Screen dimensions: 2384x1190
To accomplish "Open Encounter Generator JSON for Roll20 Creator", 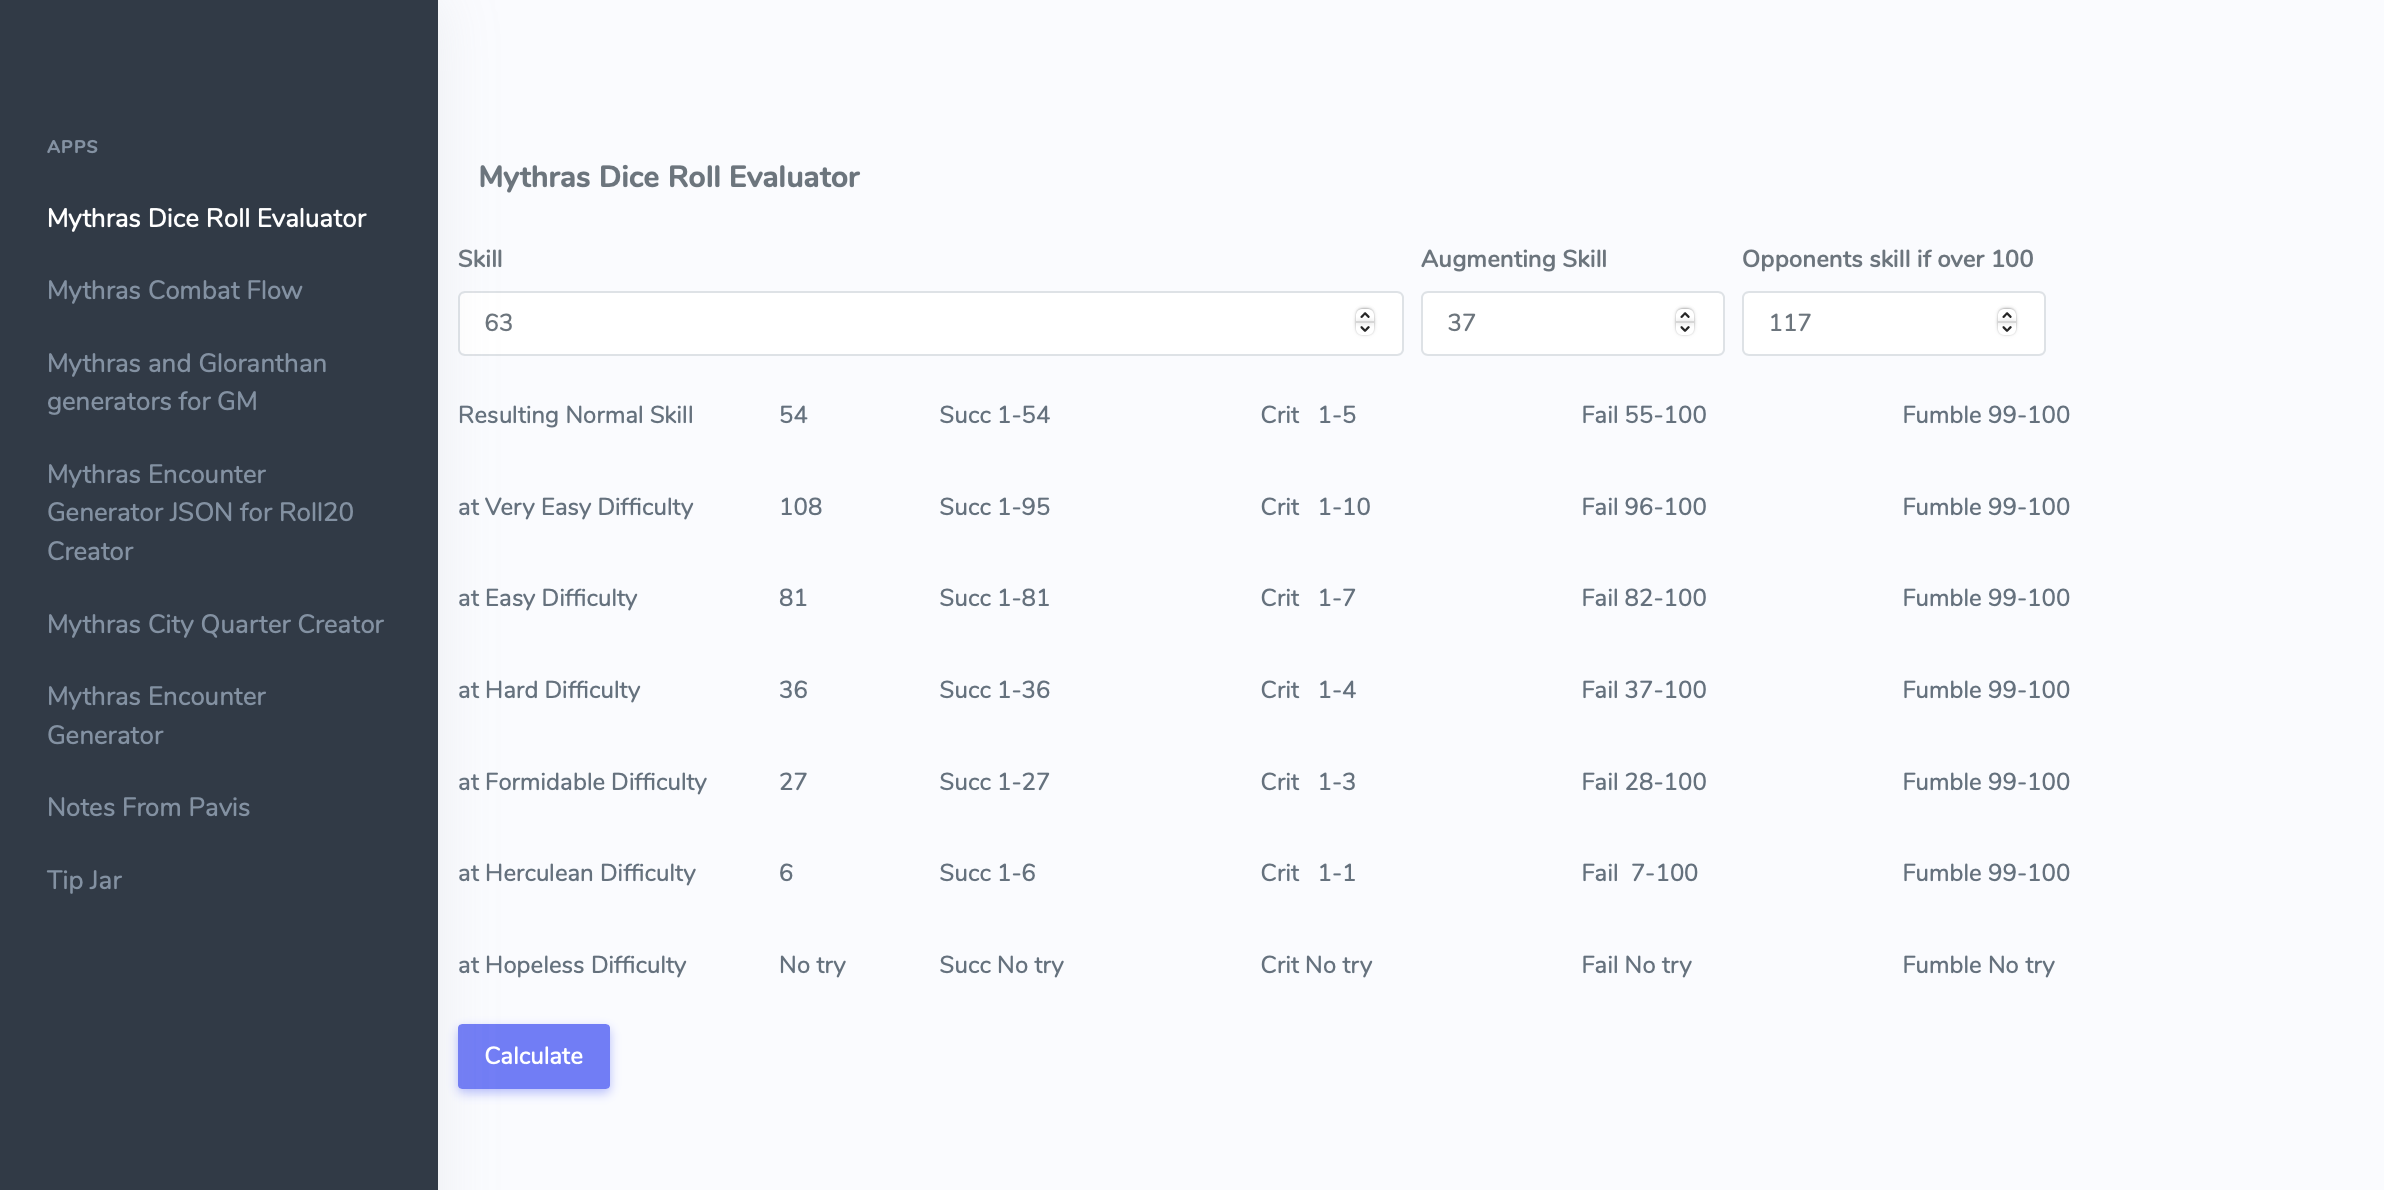I will [200, 512].
